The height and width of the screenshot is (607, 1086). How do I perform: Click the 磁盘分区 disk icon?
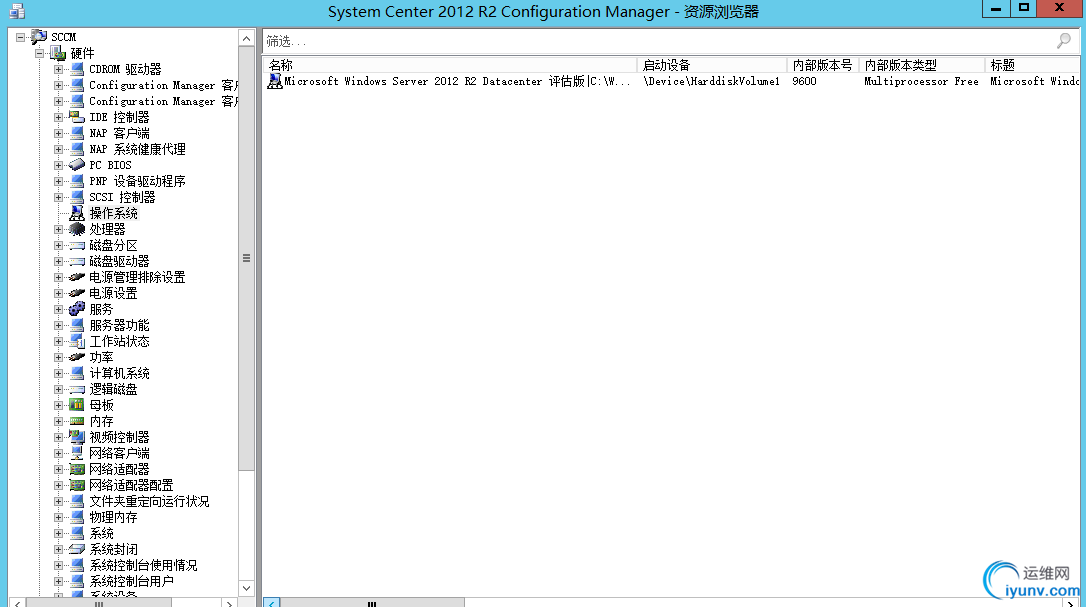click(77, 245)
